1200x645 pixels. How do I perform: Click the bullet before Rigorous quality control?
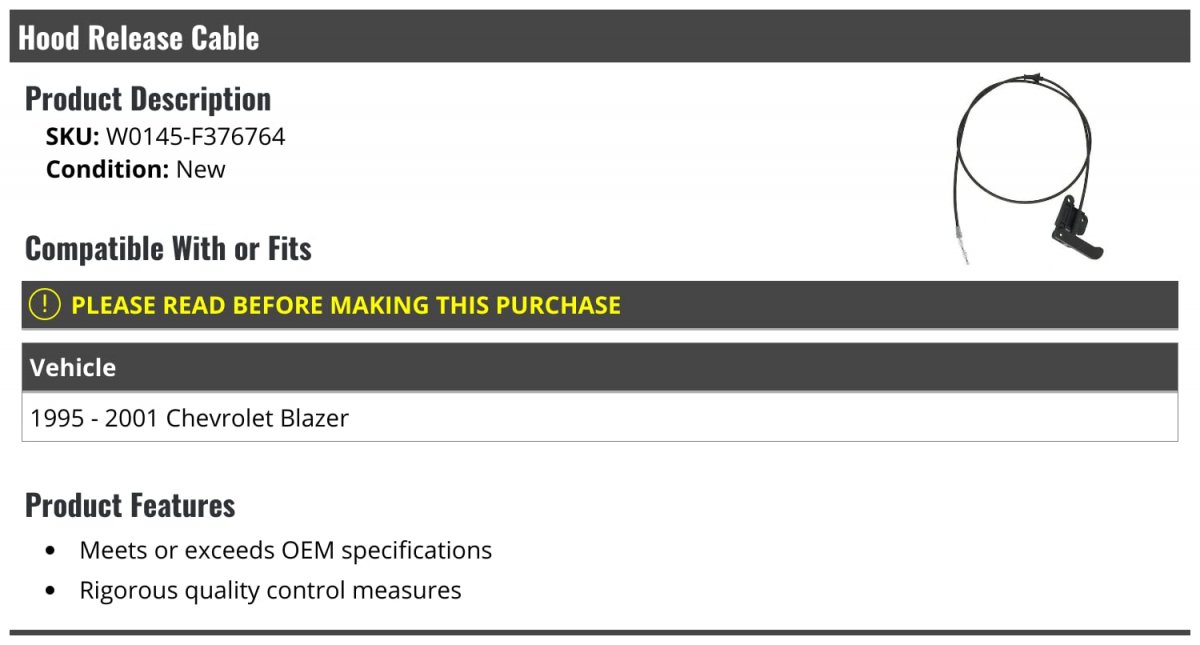pos(51,591)
